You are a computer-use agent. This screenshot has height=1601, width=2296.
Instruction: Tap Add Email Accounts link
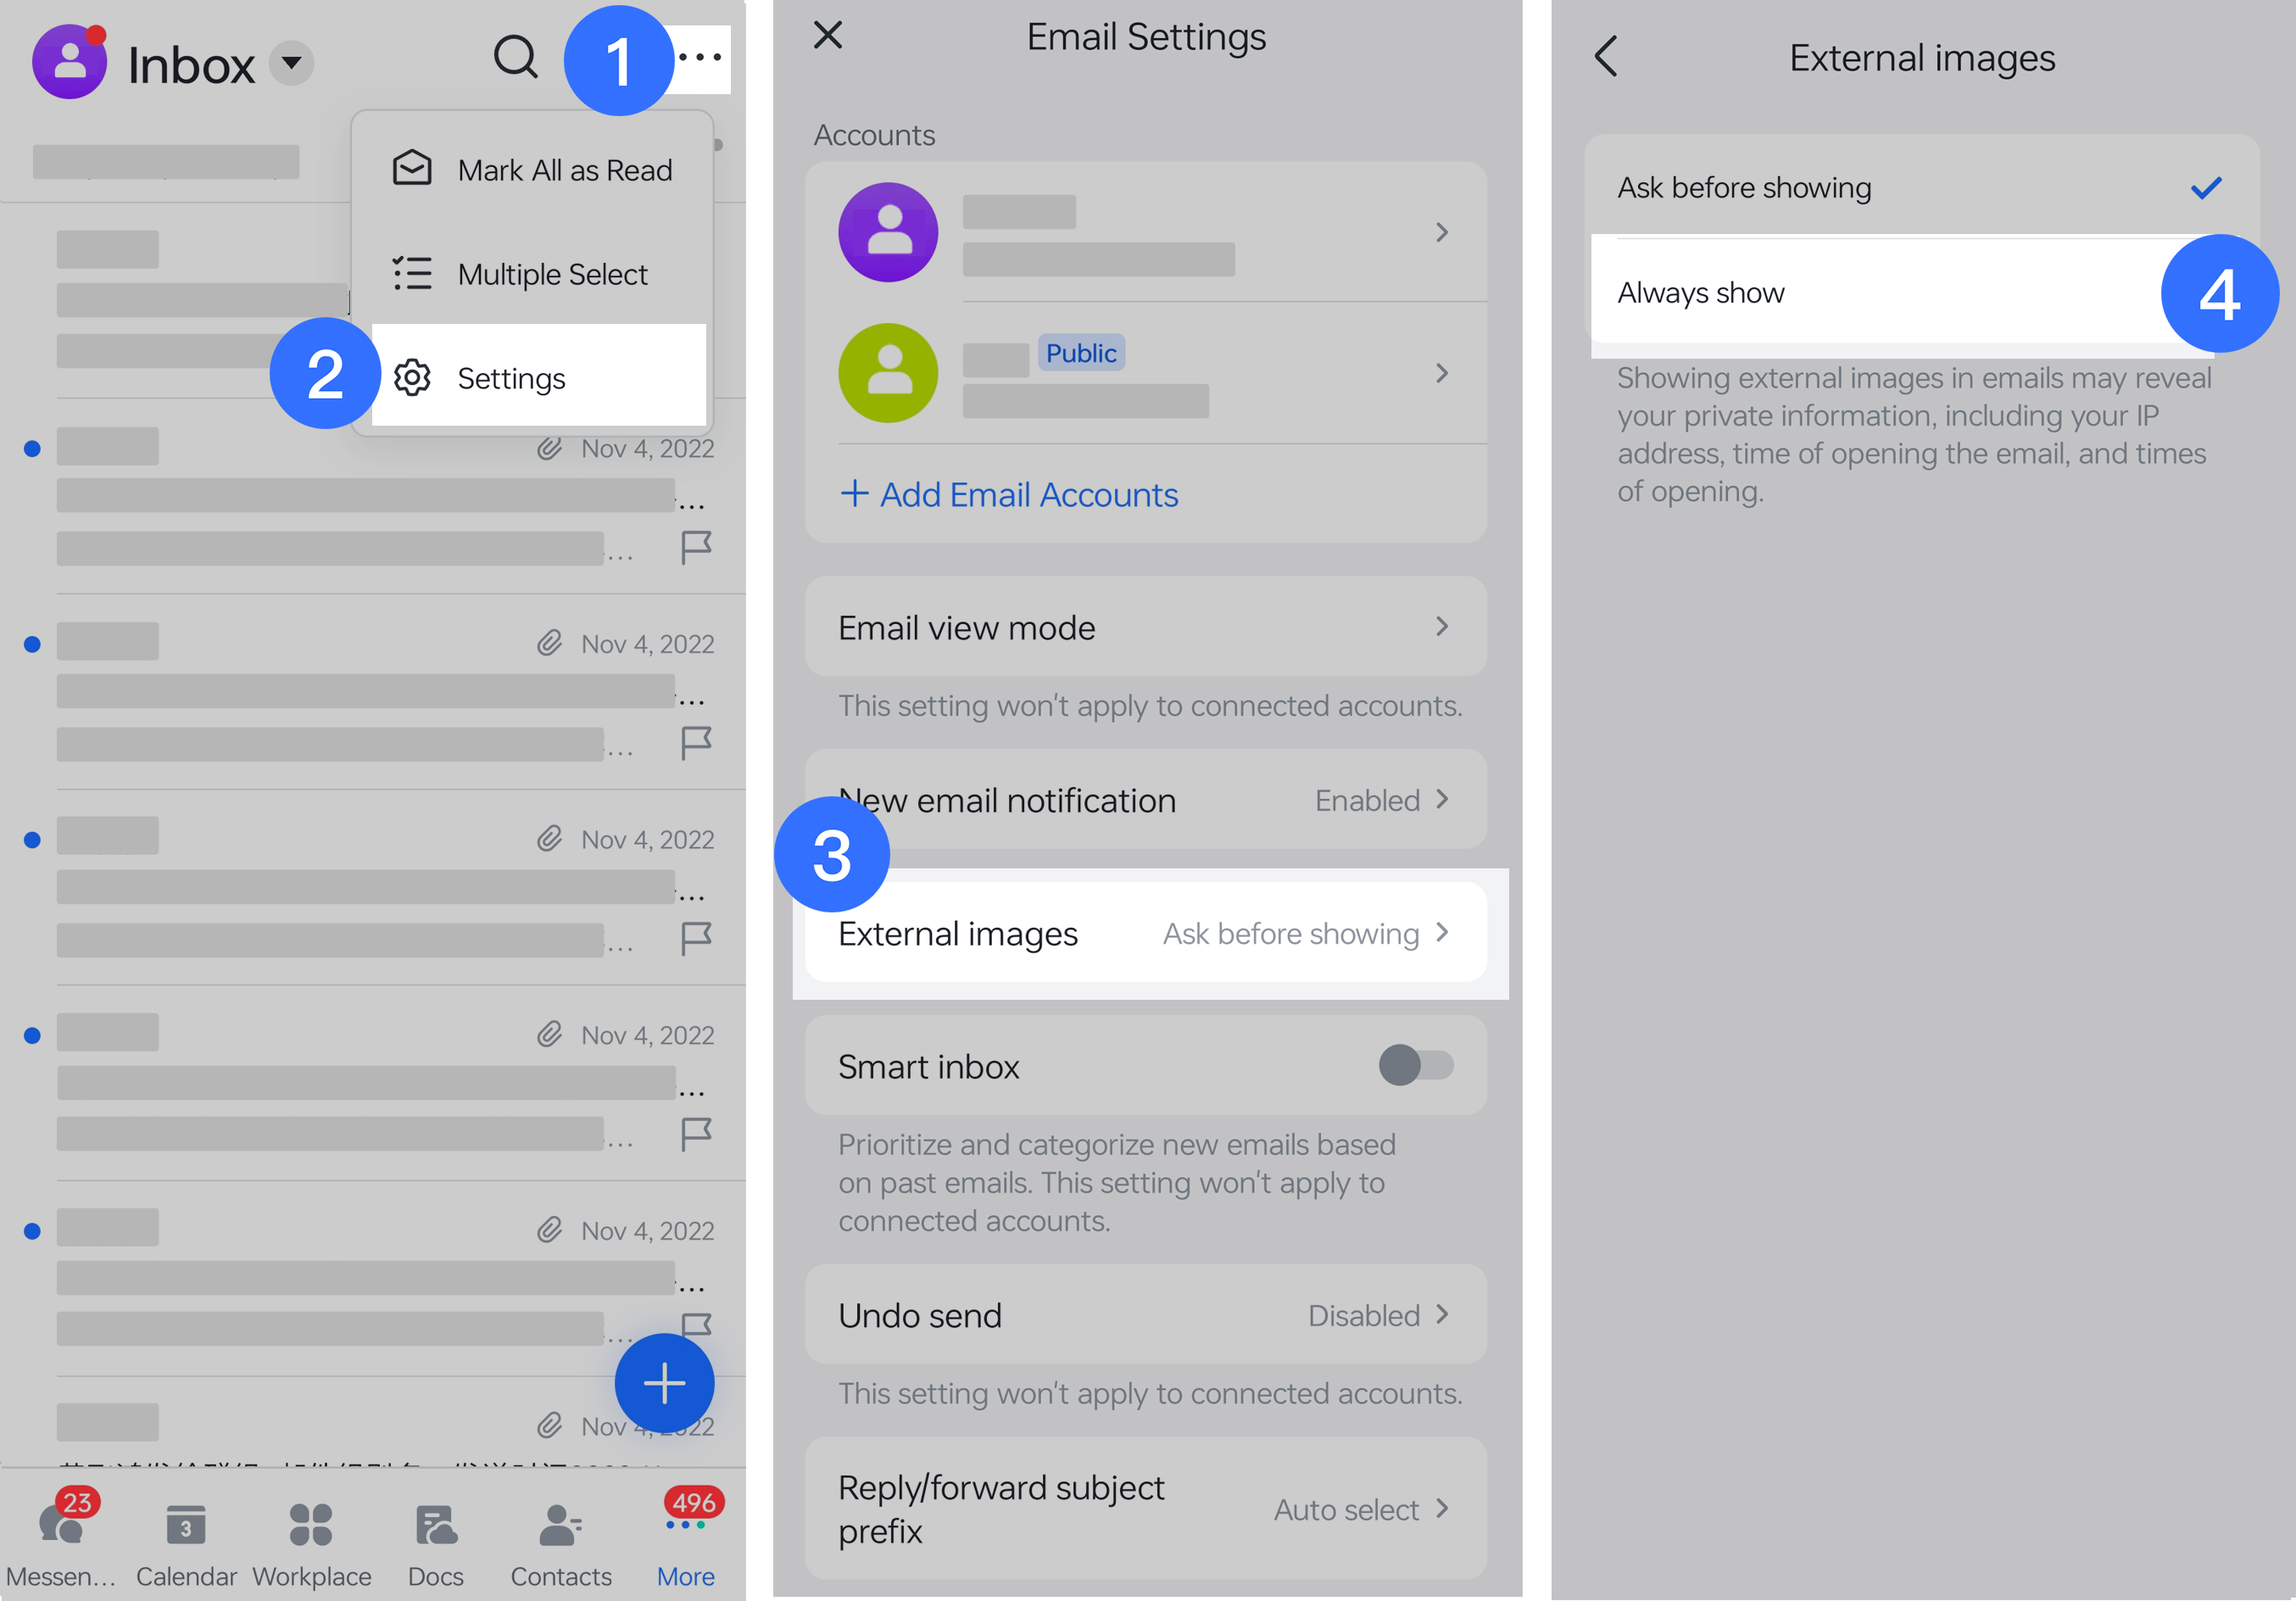pos(1006,495)
